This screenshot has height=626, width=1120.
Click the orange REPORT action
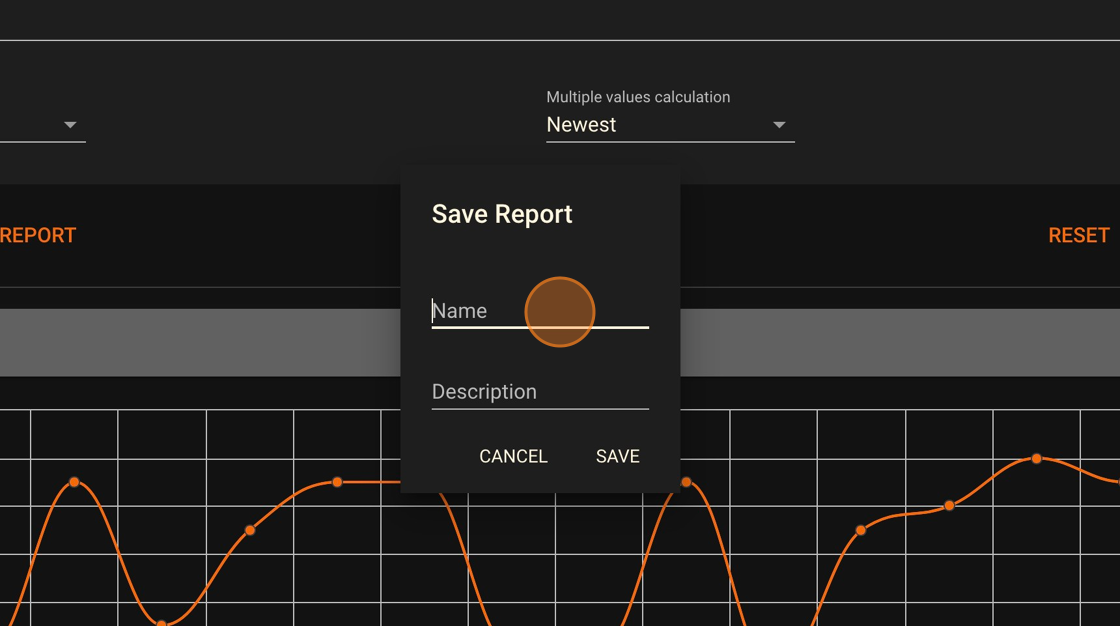tap(38, 234)
